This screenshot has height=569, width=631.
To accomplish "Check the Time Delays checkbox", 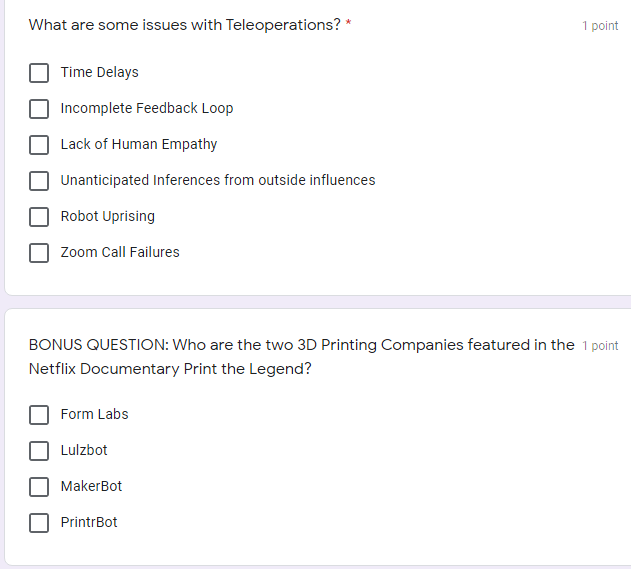I will [39, 73].
